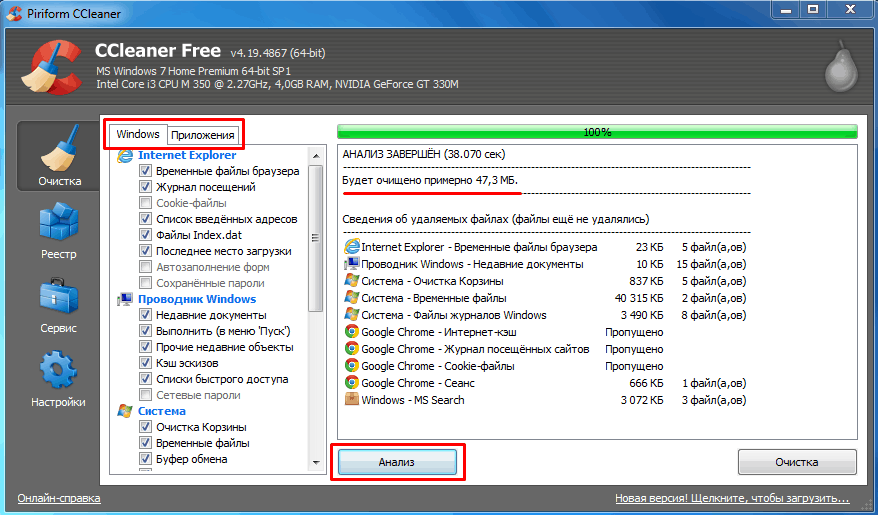Viewport: 878px width, 515px height.
Task: Toggle Последнее место загрузки checkbox
Action: 146,251
